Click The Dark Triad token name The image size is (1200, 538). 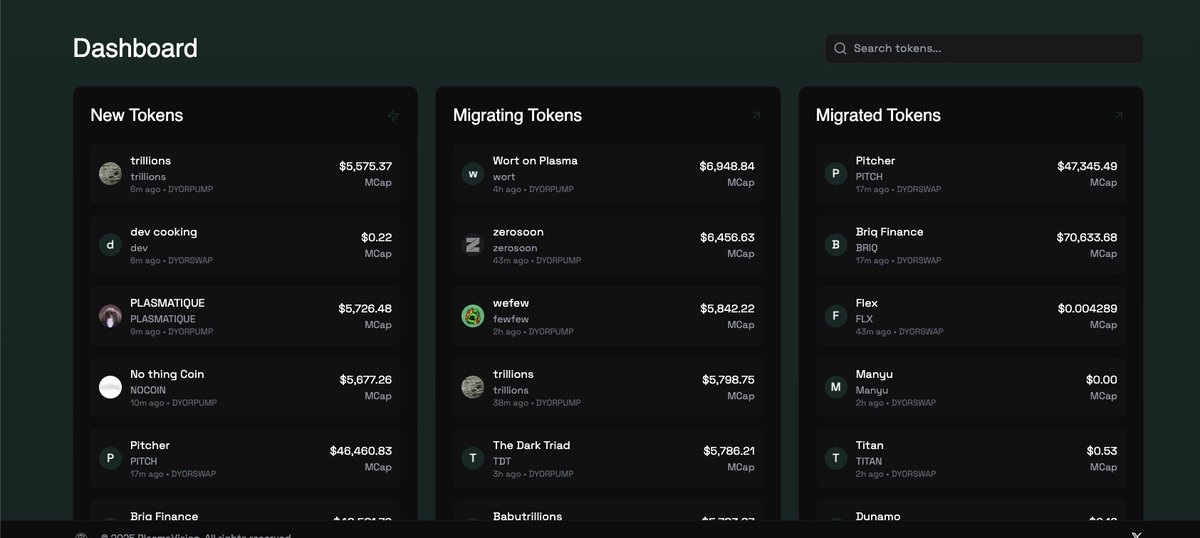(x=532, y=445)
